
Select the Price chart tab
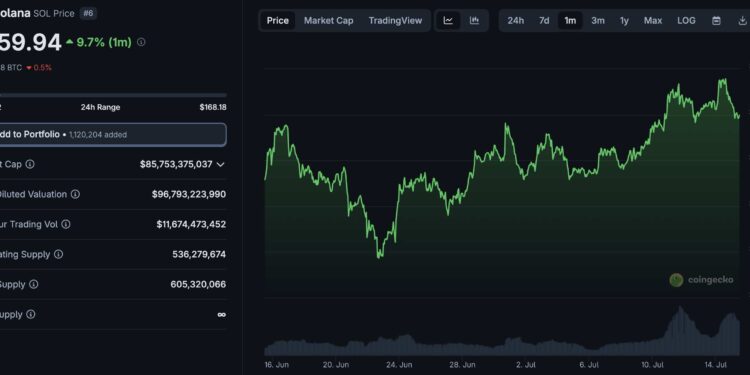[x=277, y=21]
